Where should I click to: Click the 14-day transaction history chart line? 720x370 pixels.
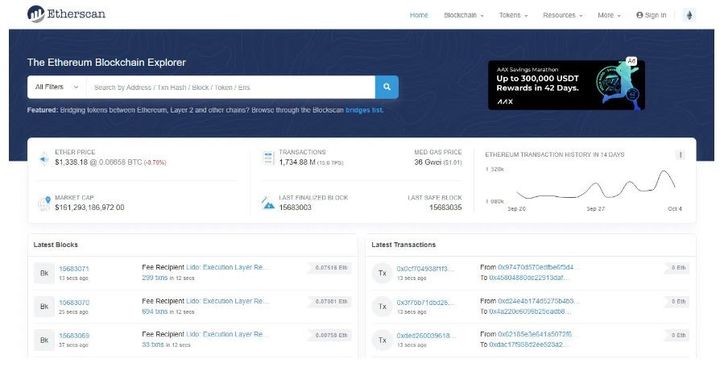point(596,186)
